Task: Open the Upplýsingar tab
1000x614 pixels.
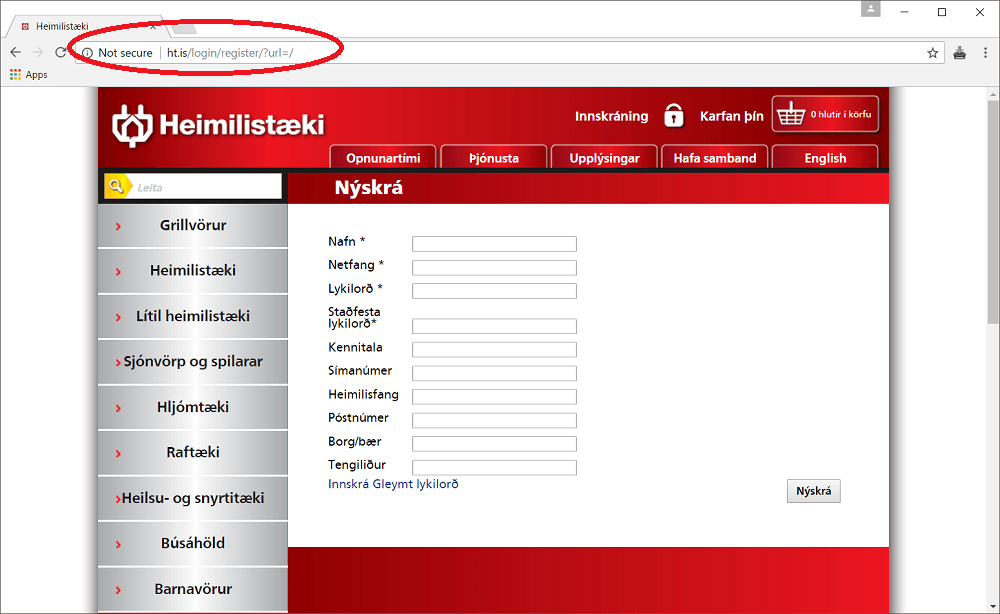Action: coord(604,157)
